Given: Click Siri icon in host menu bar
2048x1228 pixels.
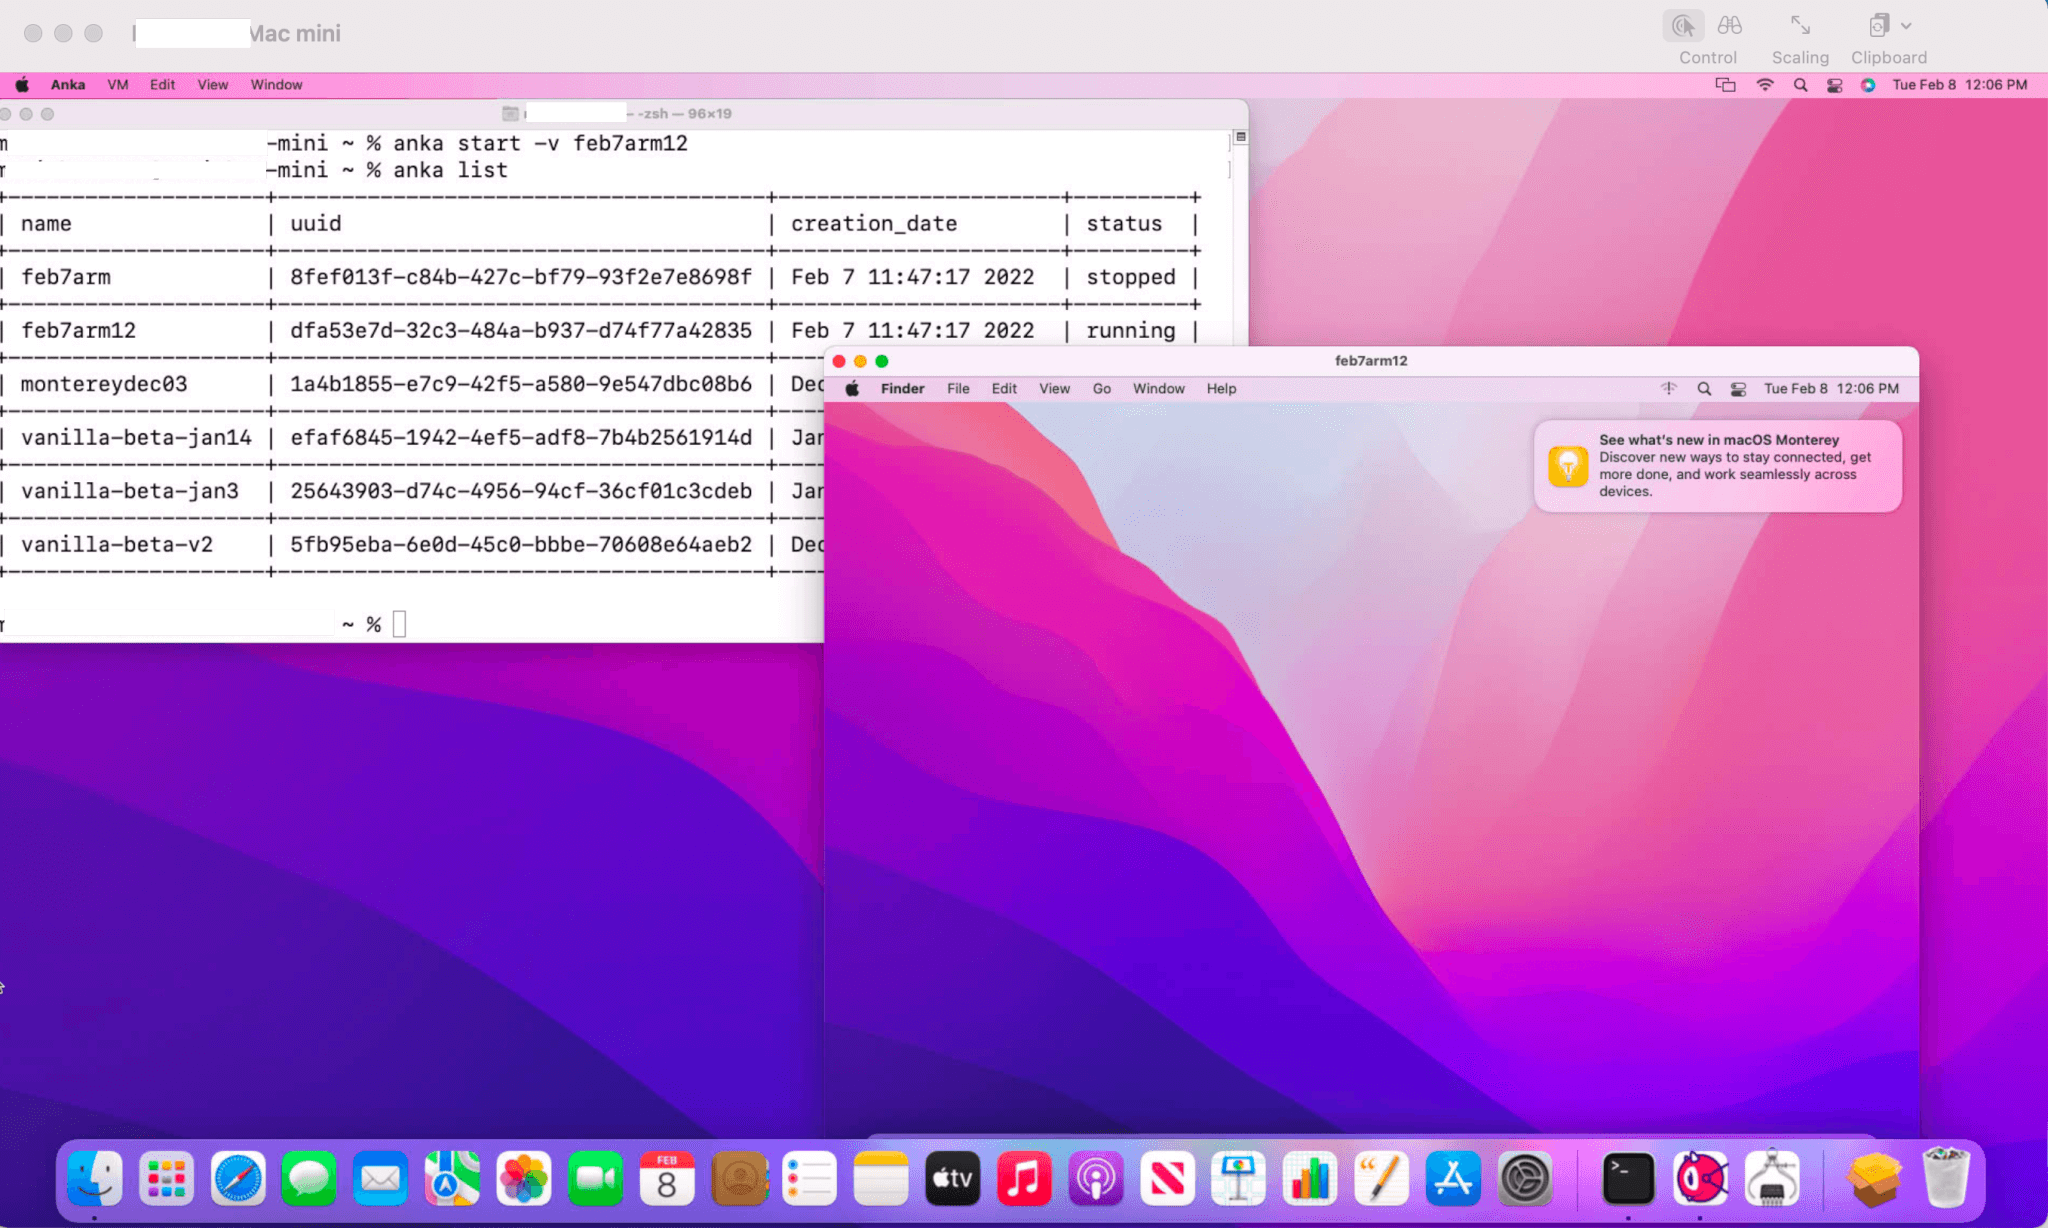Looking at the screenshot, I should click(1867, 85).
